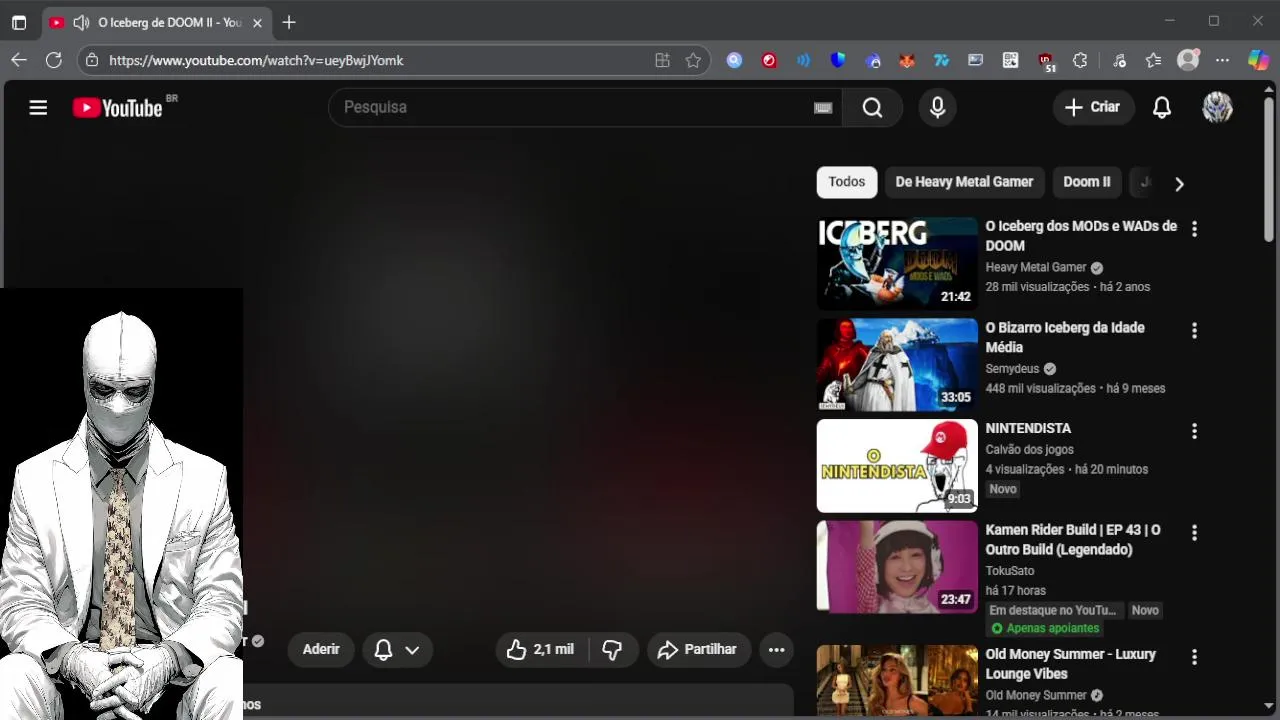Like the video with thumbs up
Screen dimensions: 1280x720
pyautogui.click(x=541, y=649)
